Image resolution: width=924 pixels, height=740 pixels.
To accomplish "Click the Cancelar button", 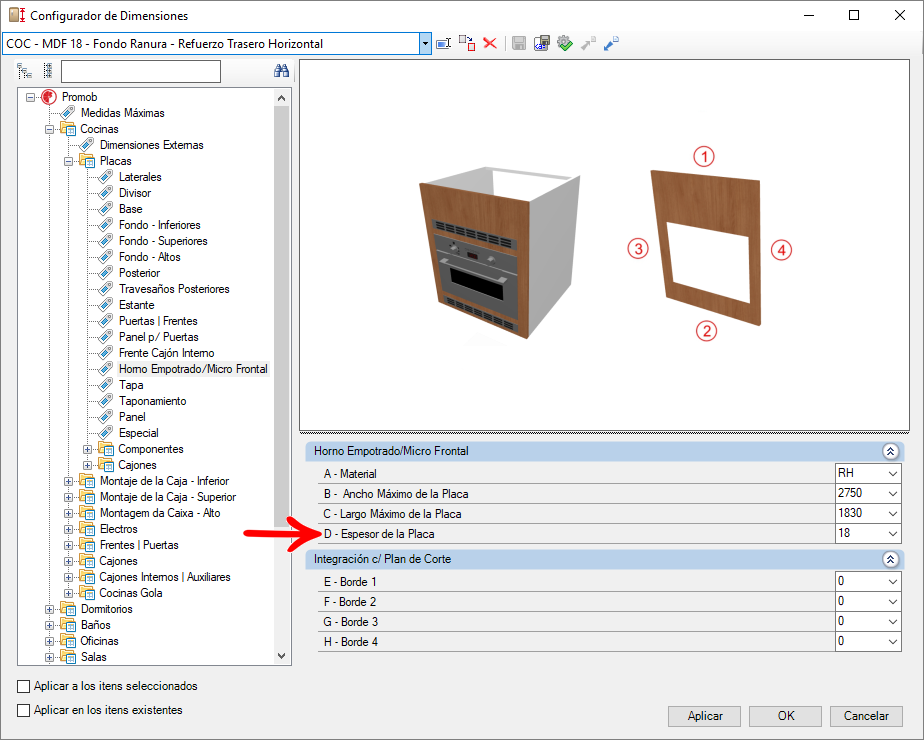I will (x=866, y=716).
